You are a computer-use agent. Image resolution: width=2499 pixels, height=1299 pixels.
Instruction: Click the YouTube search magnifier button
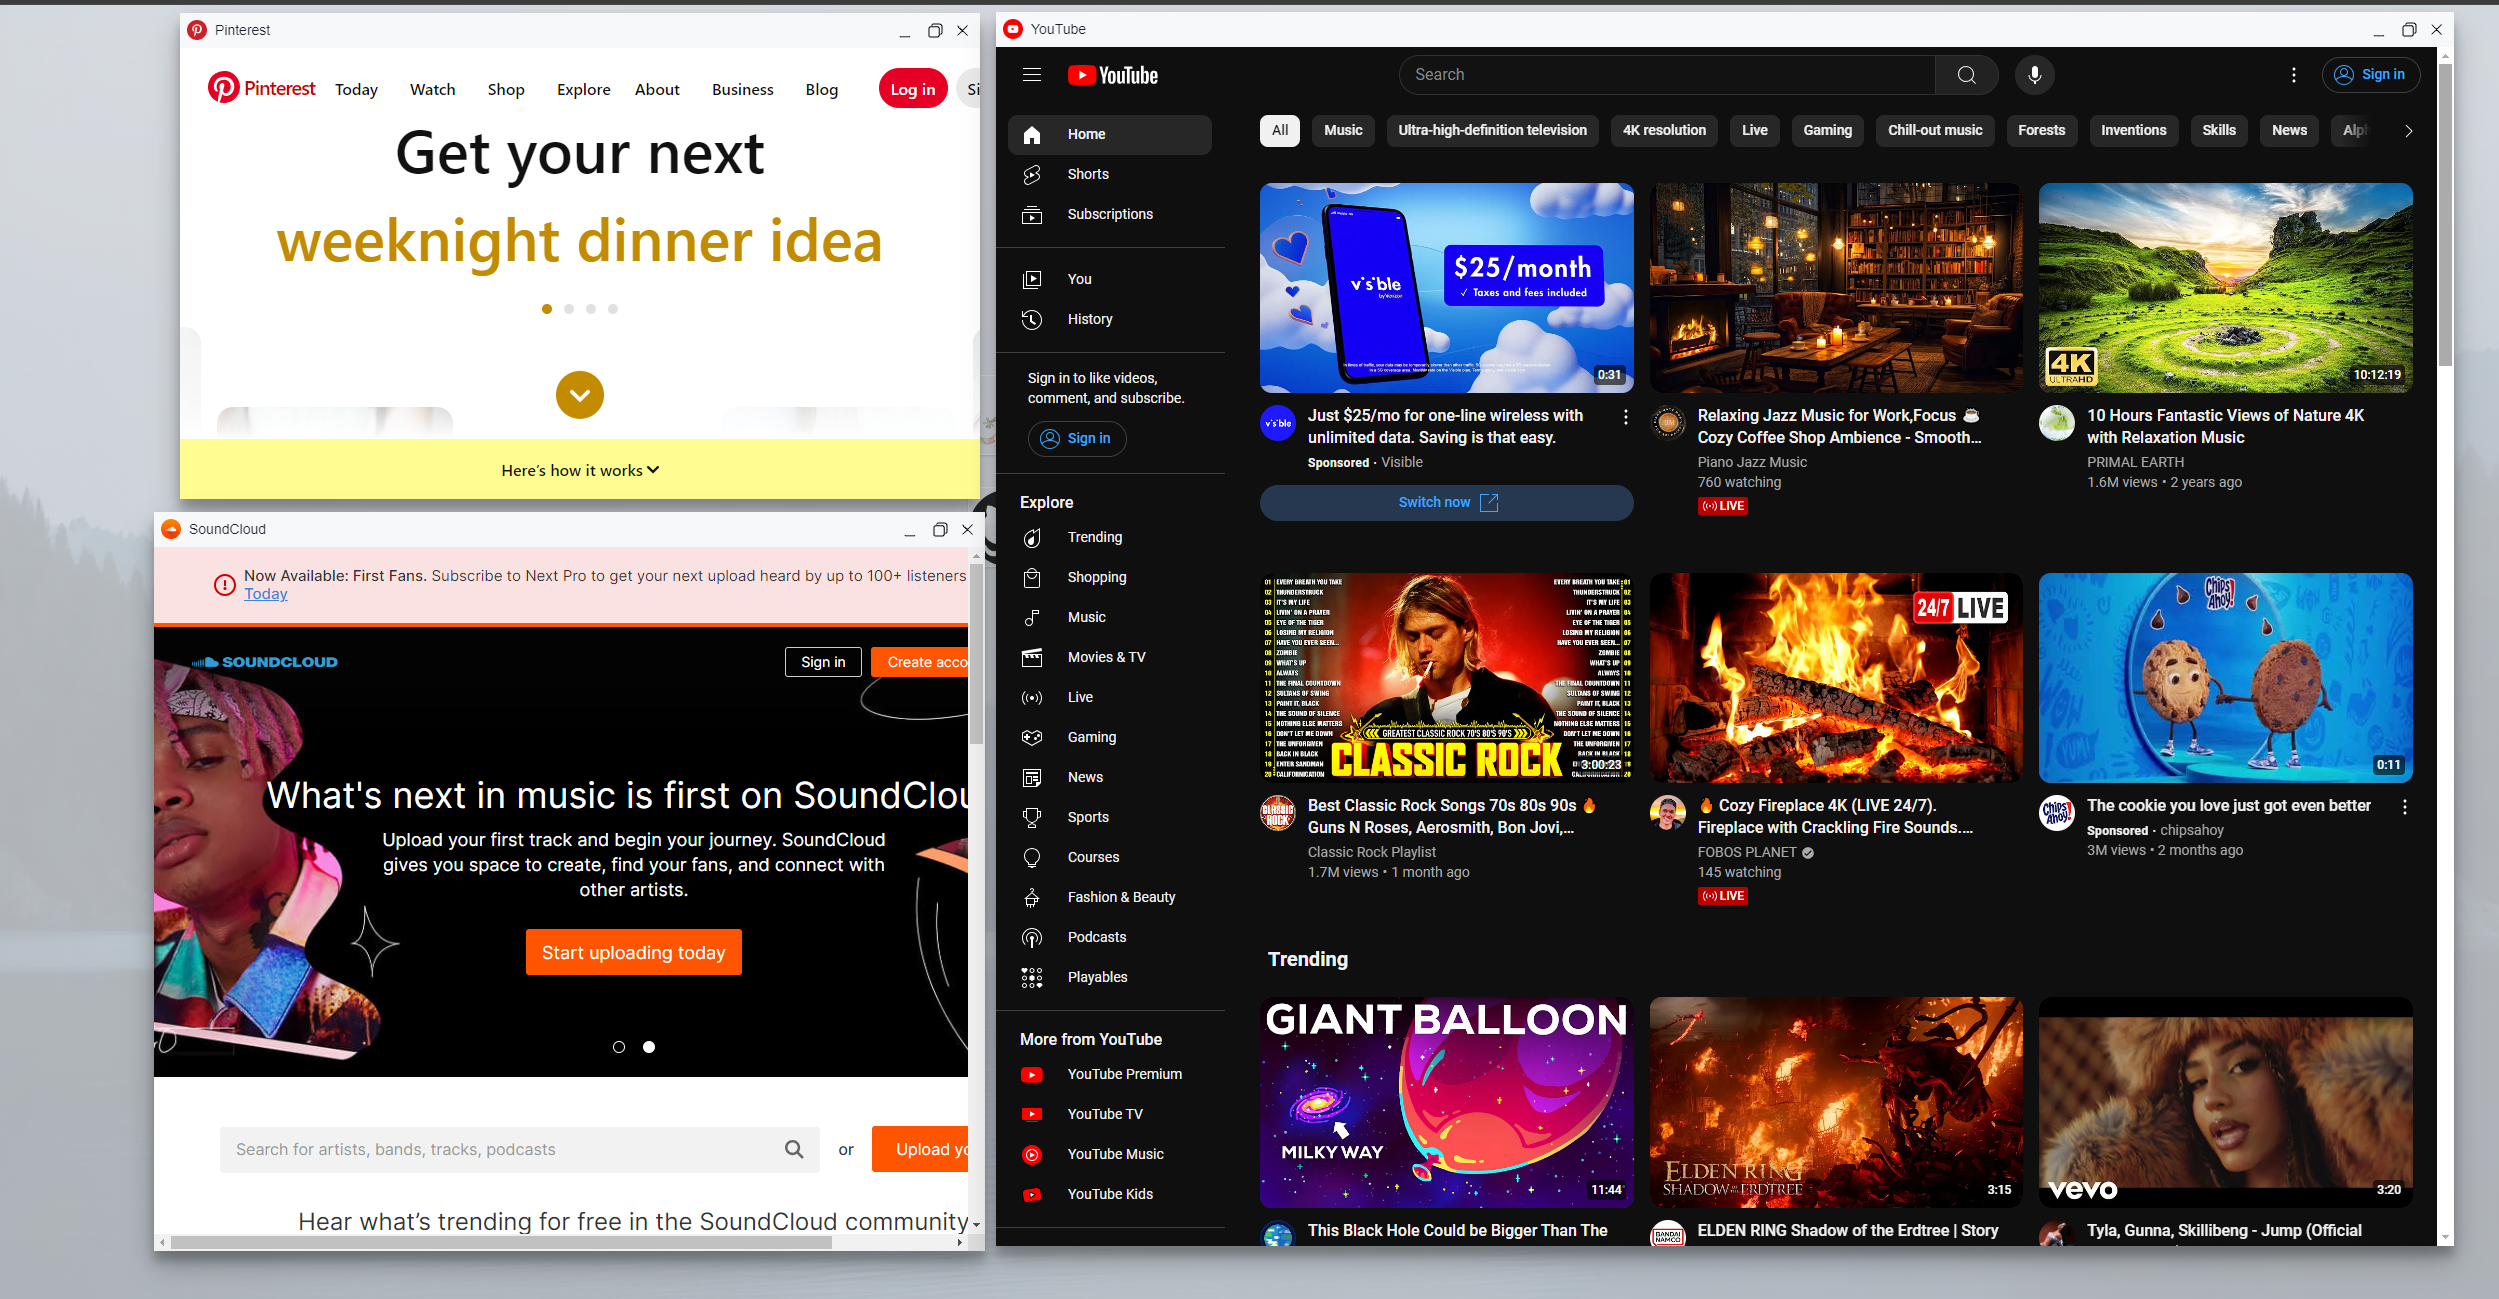(1966, 75)
